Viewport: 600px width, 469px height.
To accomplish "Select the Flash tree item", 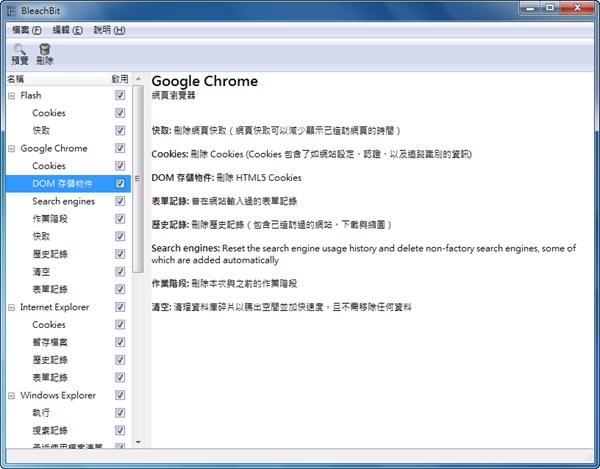I will 31,95.
